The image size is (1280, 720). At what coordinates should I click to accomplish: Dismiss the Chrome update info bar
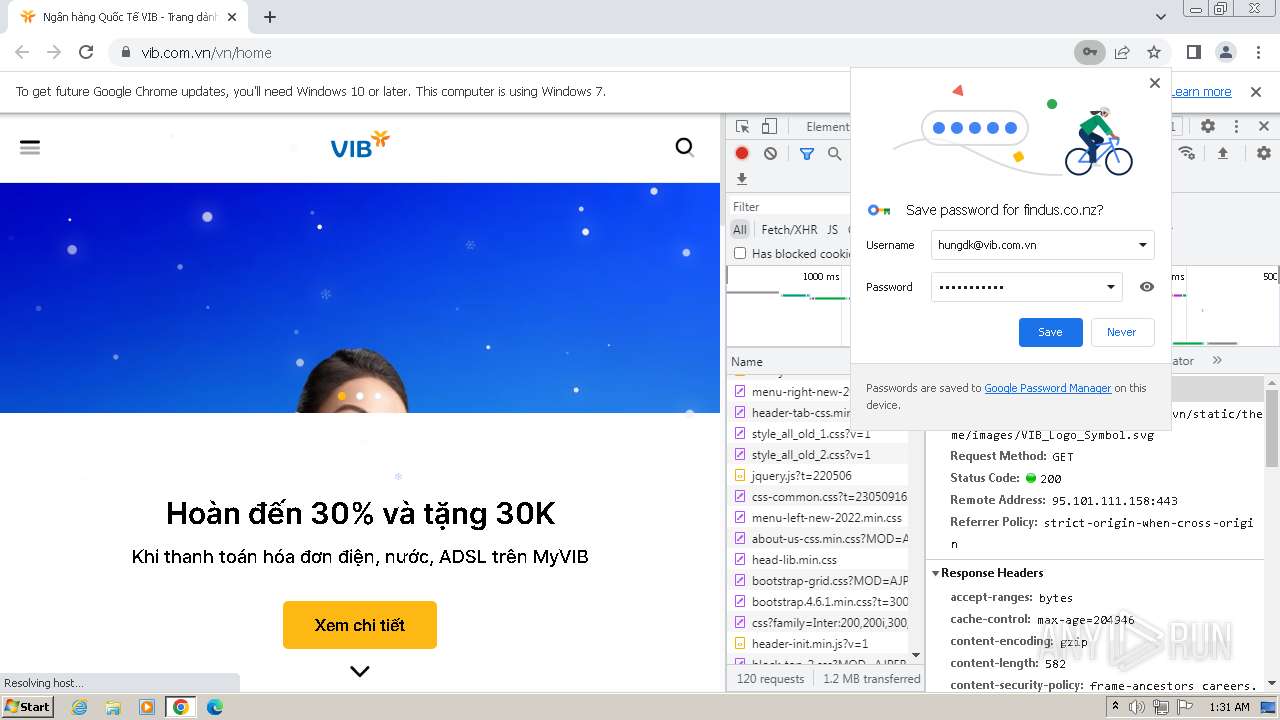(x=1256, y=91)
